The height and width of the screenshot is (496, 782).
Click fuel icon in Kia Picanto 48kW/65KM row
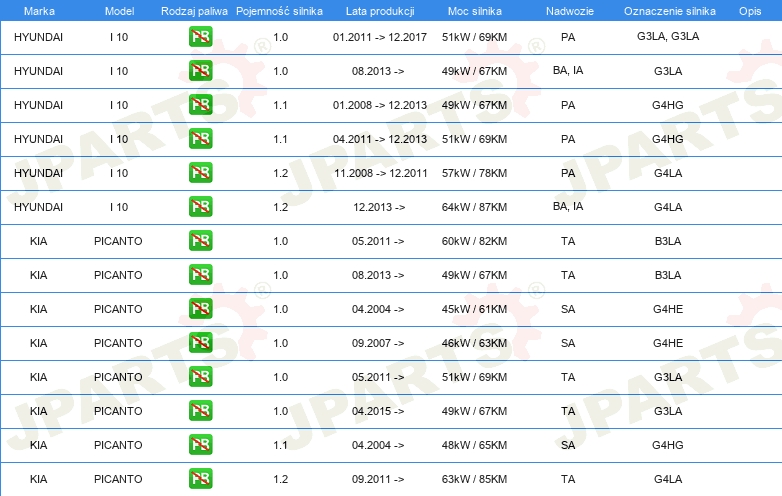(200, 445)
